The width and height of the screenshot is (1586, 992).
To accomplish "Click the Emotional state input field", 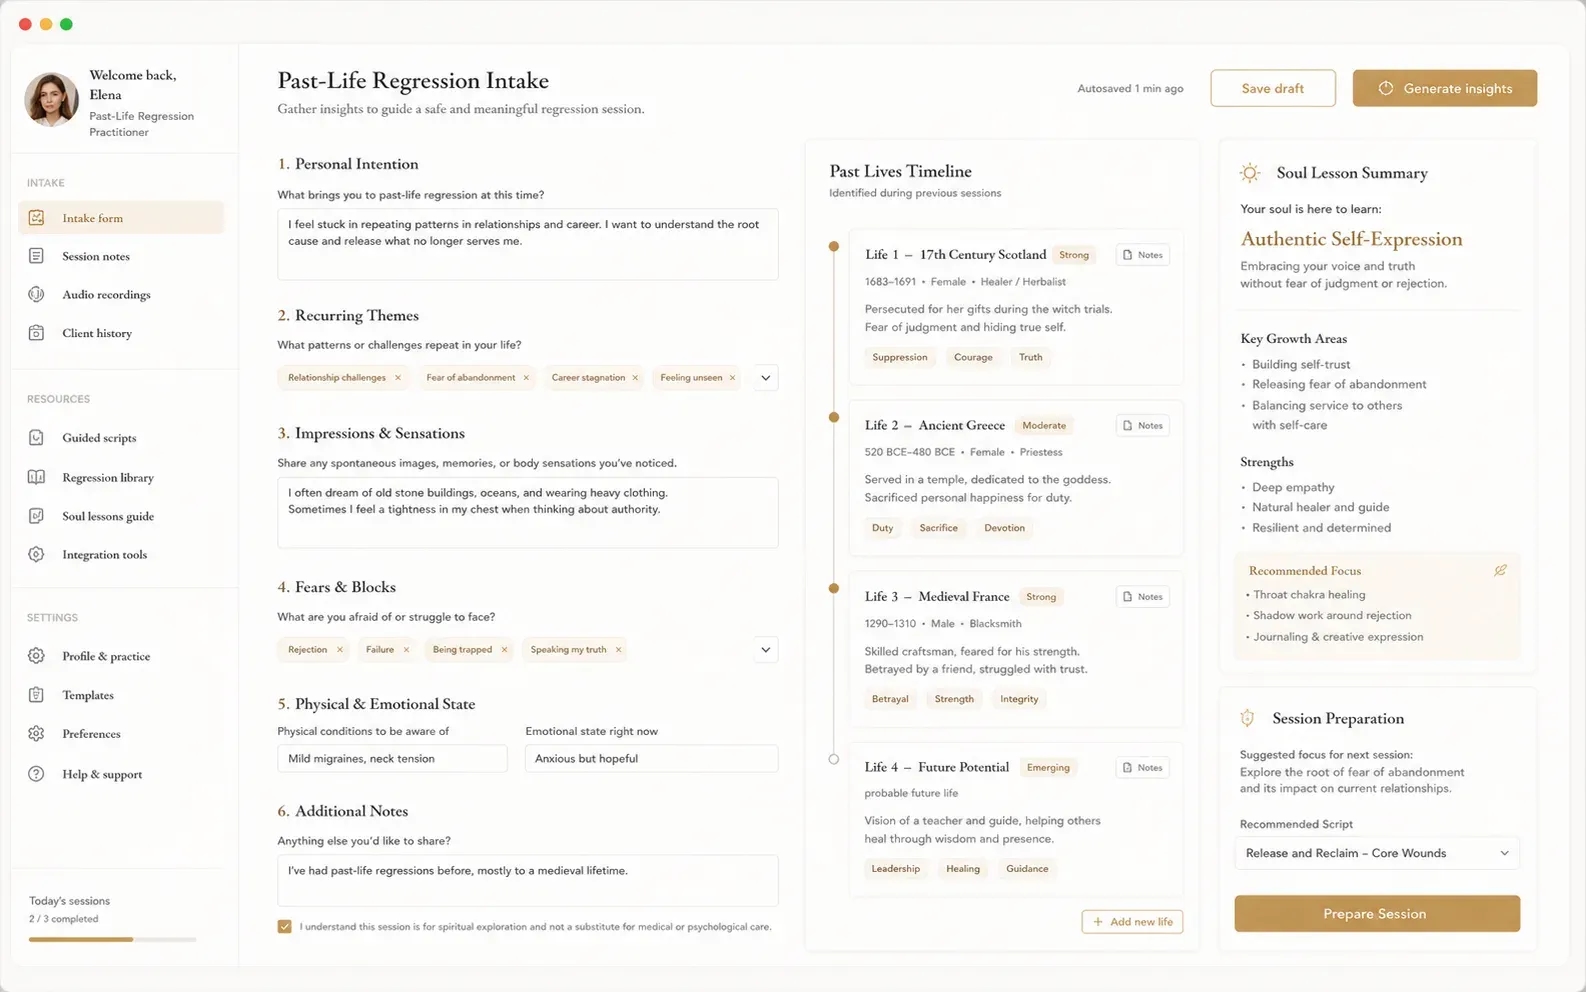I will [651, 759].
